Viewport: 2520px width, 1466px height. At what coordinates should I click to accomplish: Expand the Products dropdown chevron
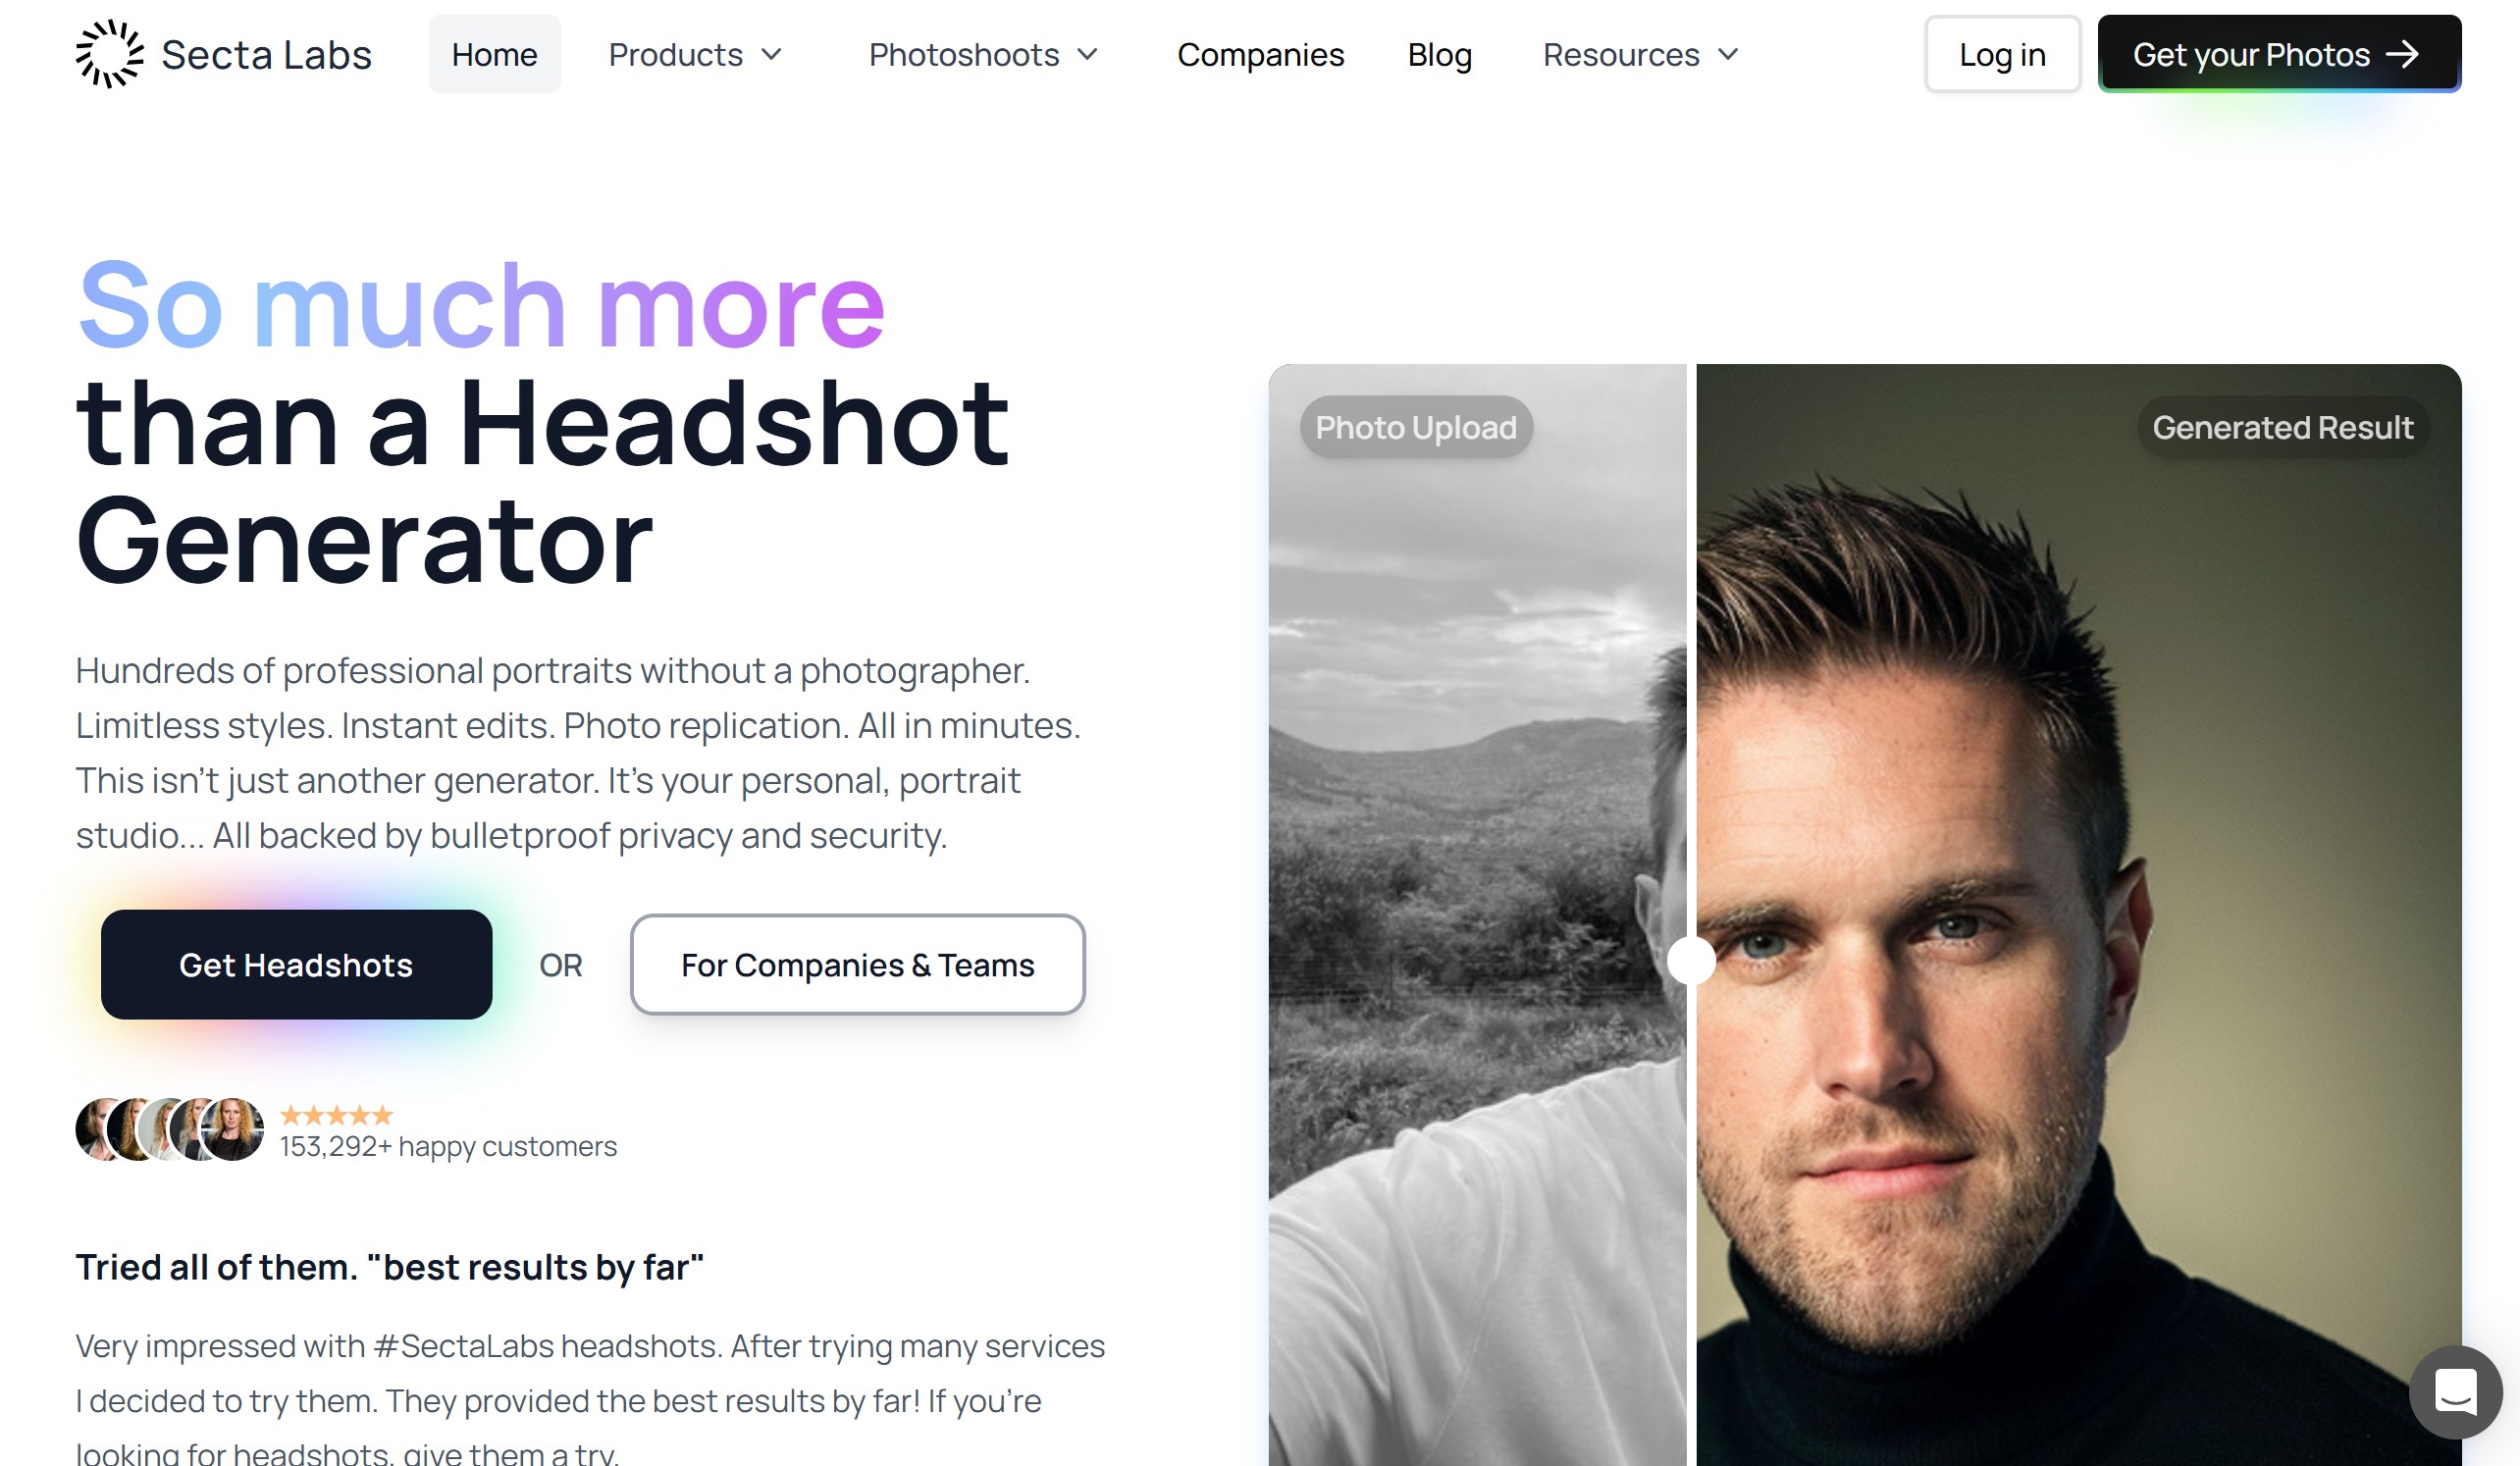pyautogui.click(x=771, y=54)
